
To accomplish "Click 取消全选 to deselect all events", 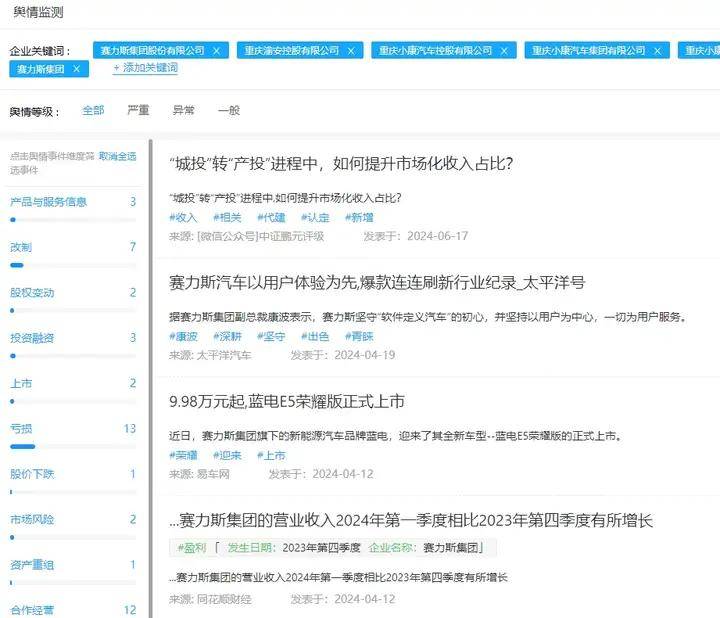I will pos(118,156).
